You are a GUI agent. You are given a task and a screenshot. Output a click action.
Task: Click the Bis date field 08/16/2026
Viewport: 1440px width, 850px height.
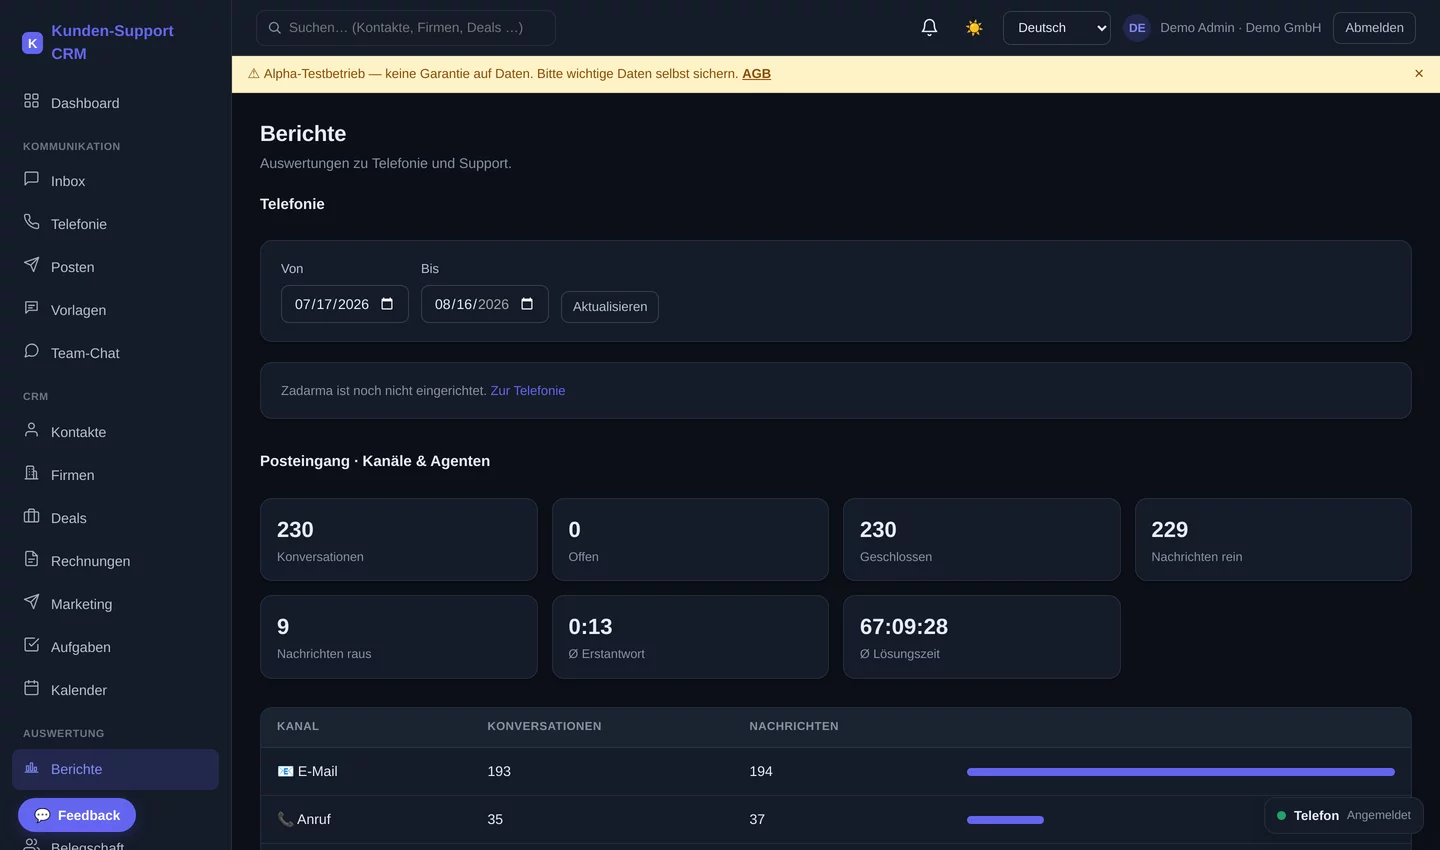(484, 304)
